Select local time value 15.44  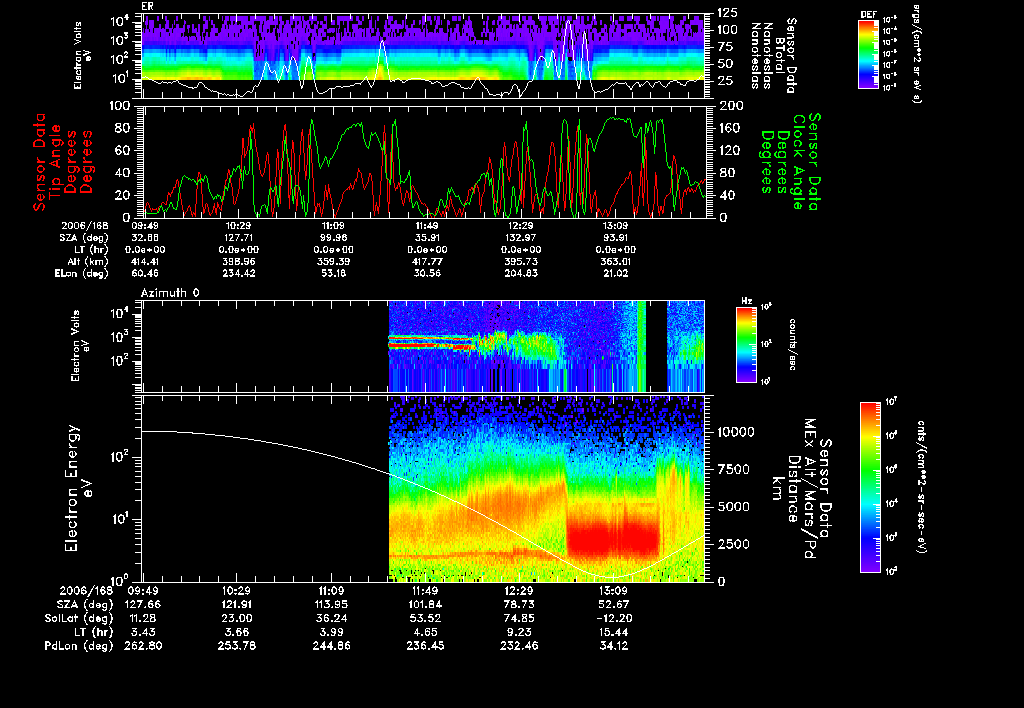click(x=613, y=632)
